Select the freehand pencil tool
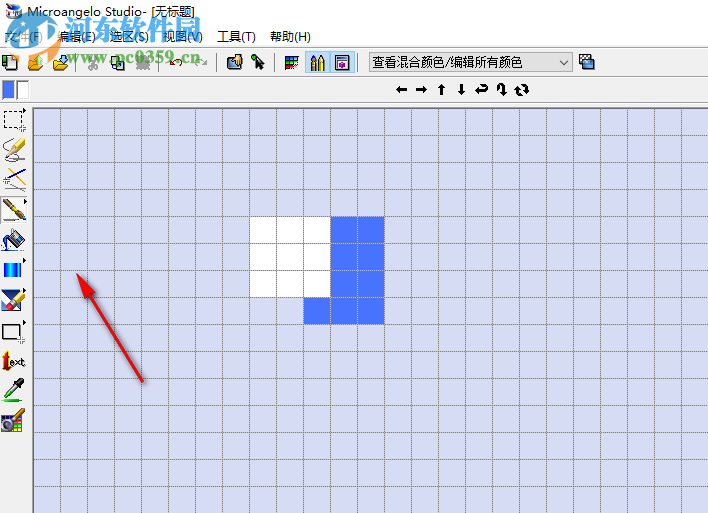 pos(14,150)
